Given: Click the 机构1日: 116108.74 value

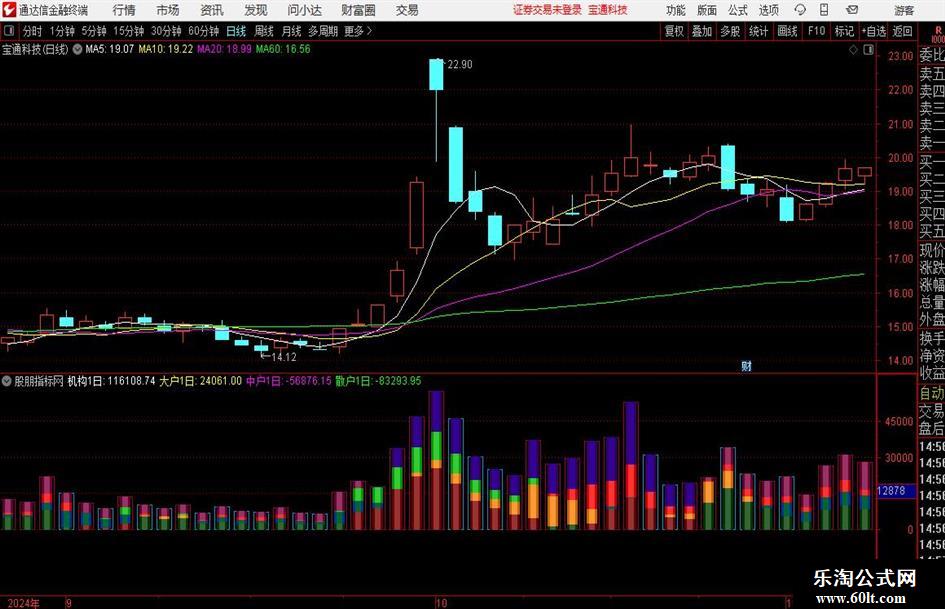Looking at the screenshot, I should tap(111, 381).
